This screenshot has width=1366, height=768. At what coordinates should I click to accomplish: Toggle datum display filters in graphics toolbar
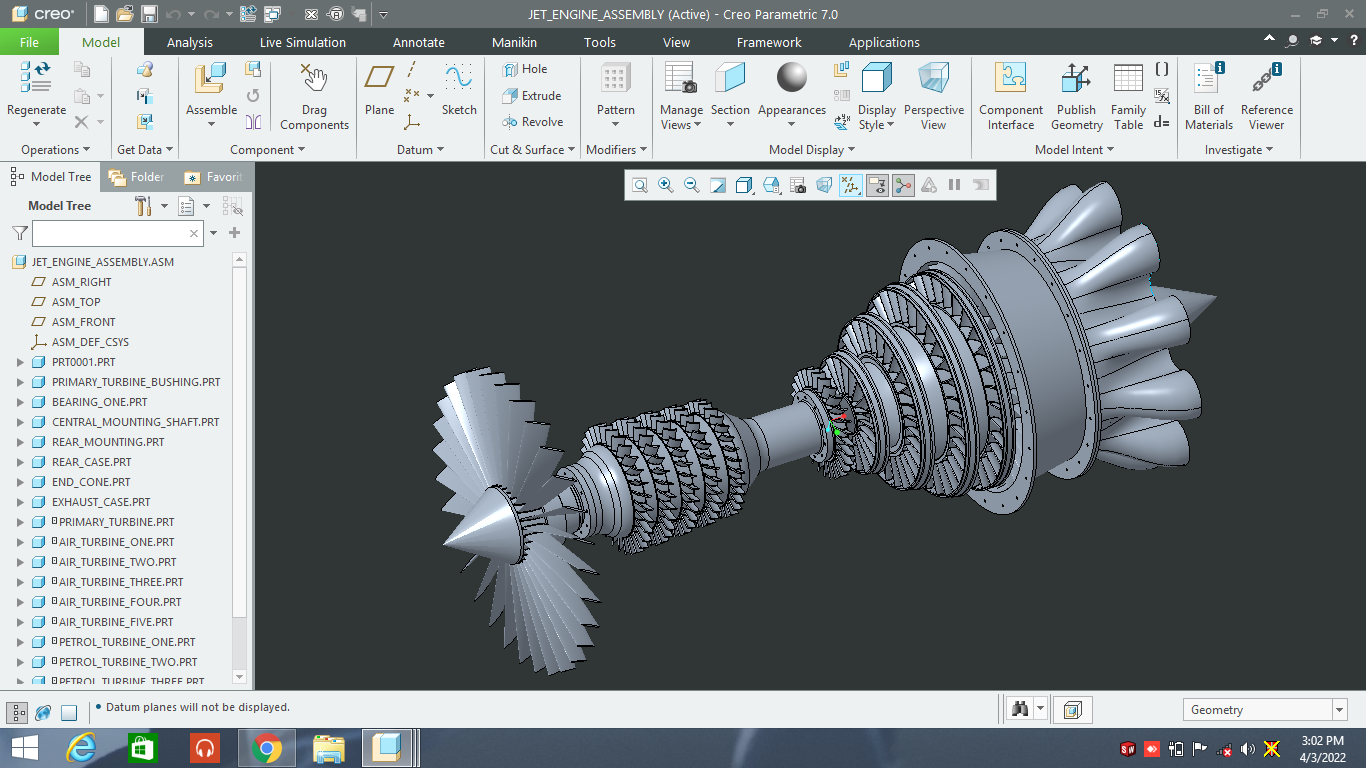(x=851, y=185)
